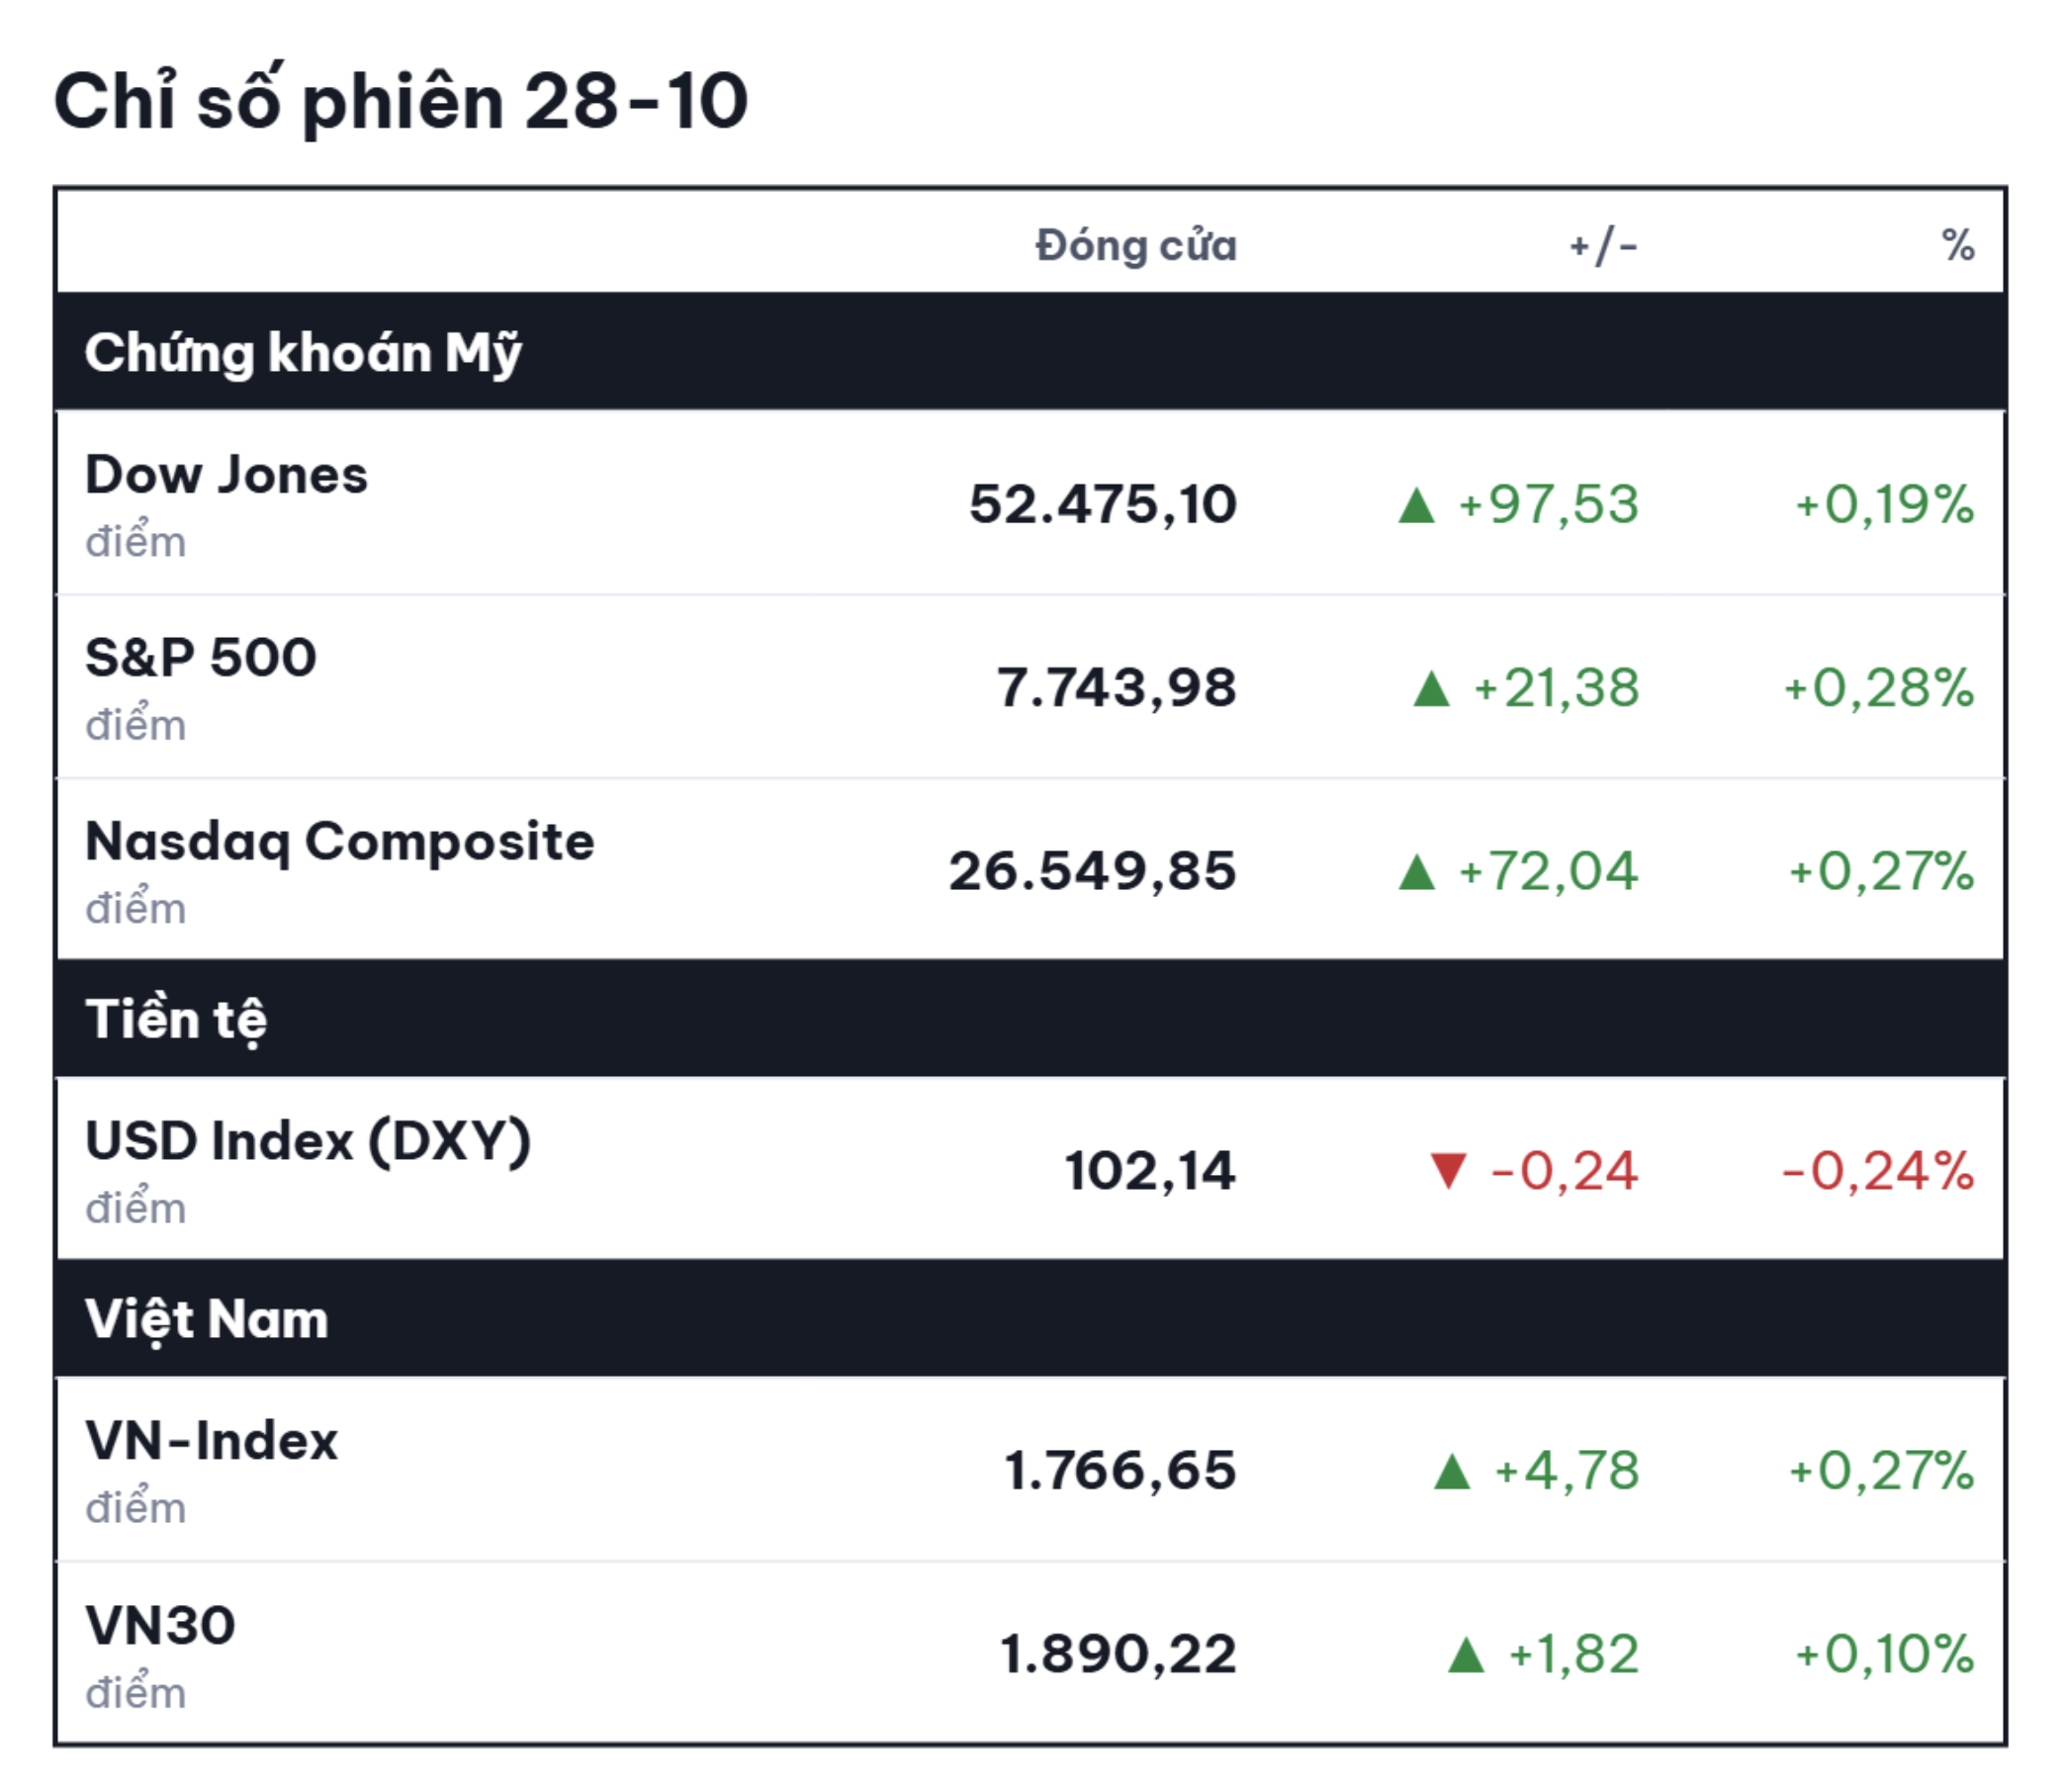Click the green up arrow beside Dow Jones change

(1416, 505)
